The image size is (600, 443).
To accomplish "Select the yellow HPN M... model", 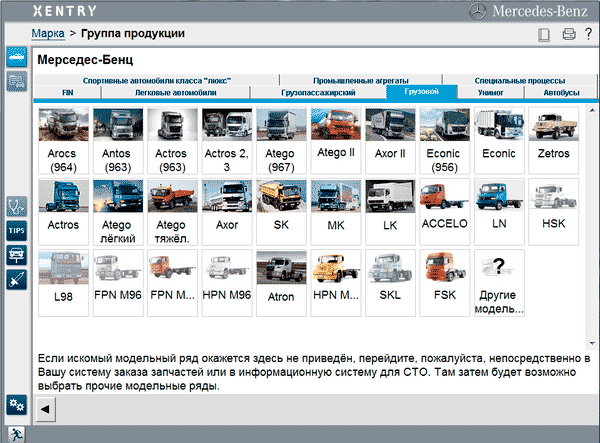I will [336, 283].
